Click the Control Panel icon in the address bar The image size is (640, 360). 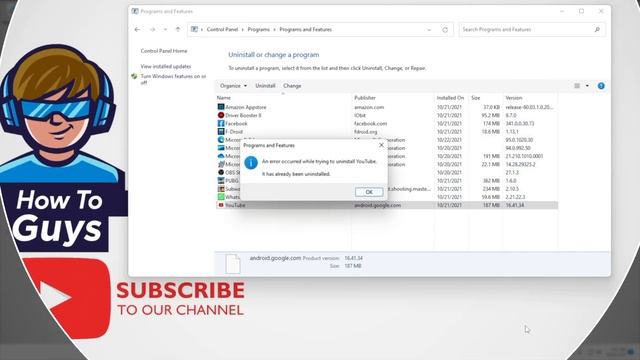pos(194,29)
